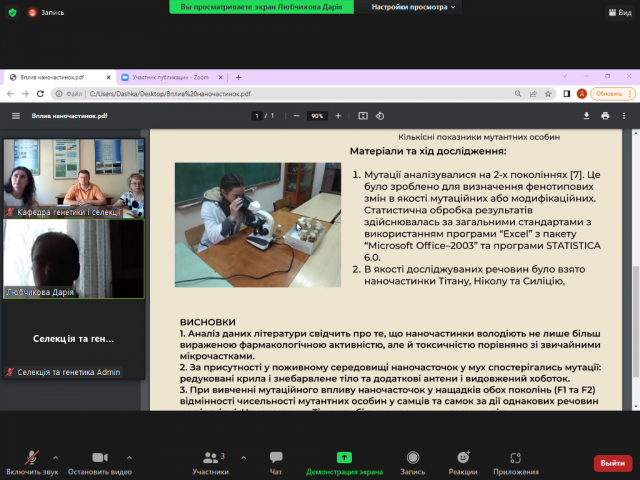
Task: Select the Вплив наночастинок.pdf browser tab
Action: [x=55, y=77]
